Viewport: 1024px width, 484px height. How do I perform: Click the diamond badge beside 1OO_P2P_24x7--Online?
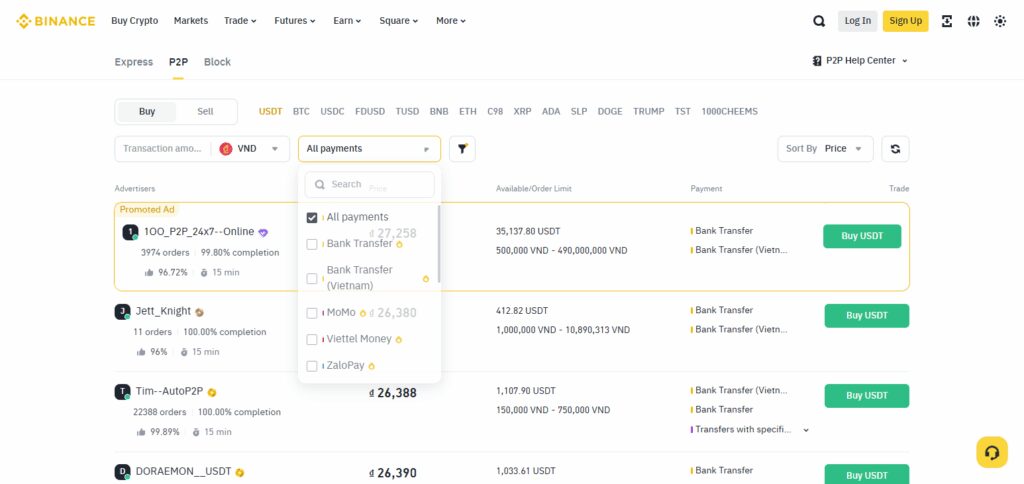(x=263, y=233)
